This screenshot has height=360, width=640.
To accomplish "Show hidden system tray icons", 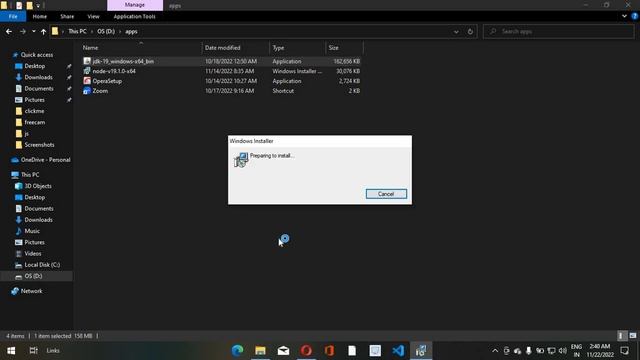I will [x=495, y=351].
